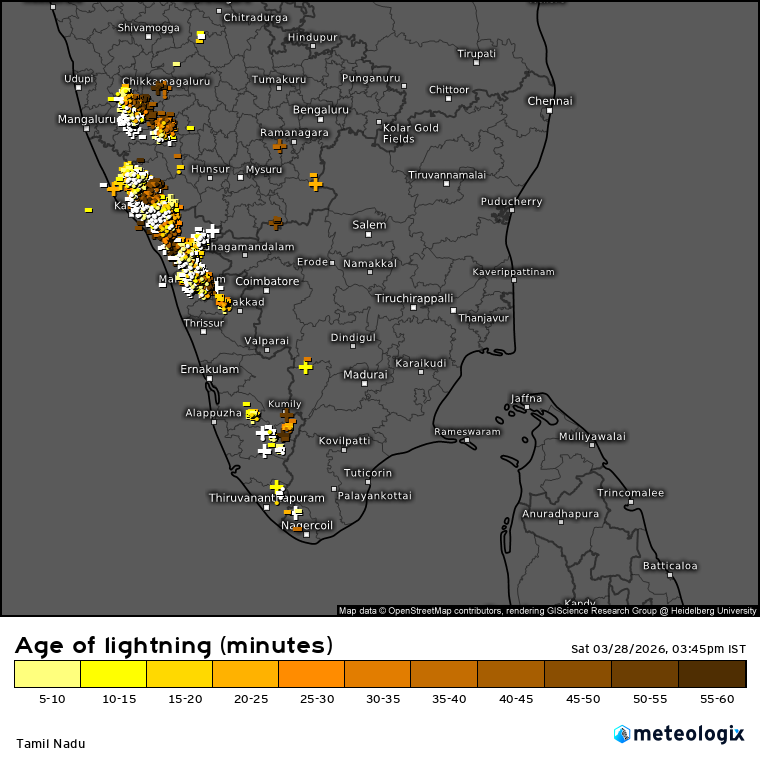
Task: Click the Tamil Nadu region label
Action: coord(51,744)
